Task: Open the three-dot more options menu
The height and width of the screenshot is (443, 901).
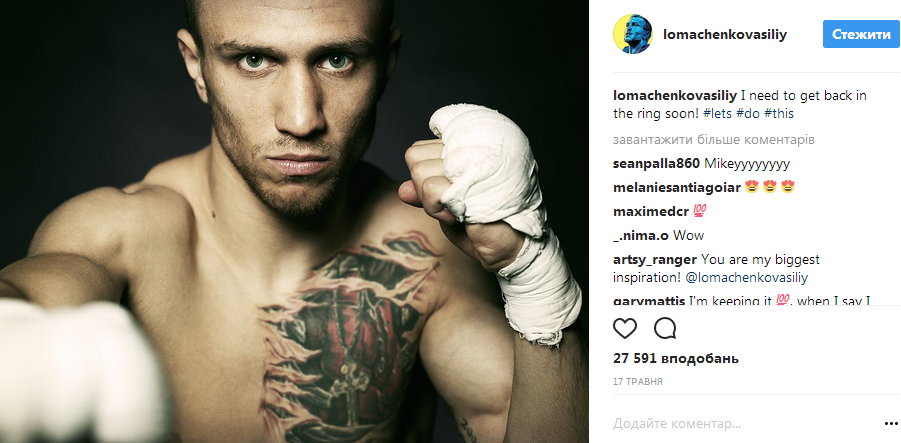Action: [x=891, y=424]
